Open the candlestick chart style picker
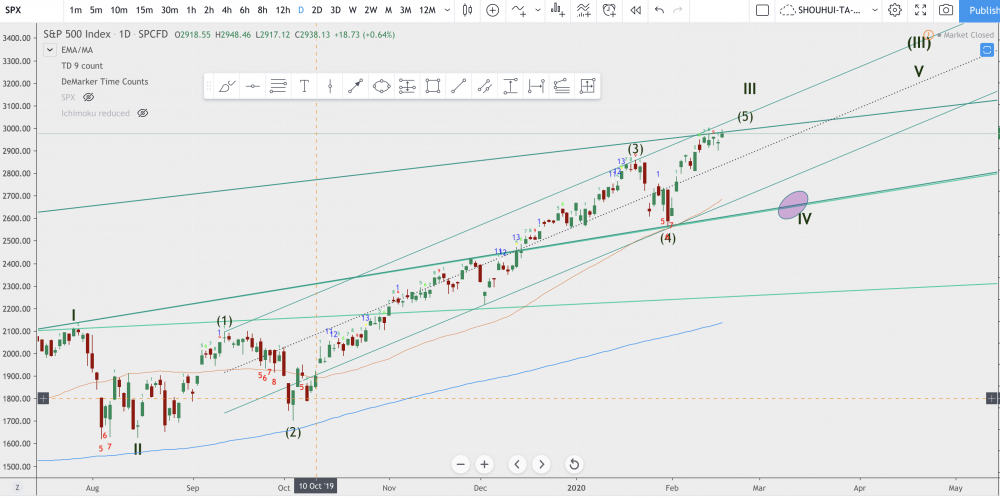 coord(467,10)
